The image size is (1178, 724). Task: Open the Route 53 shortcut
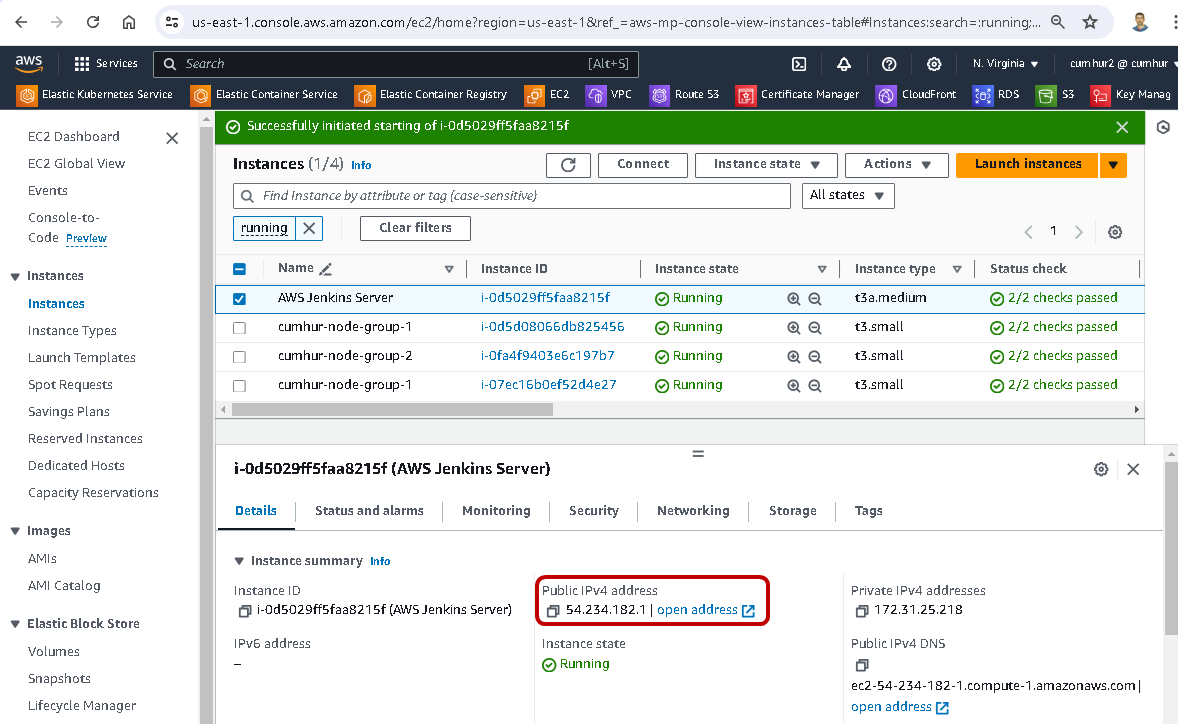tap(684, 95)
